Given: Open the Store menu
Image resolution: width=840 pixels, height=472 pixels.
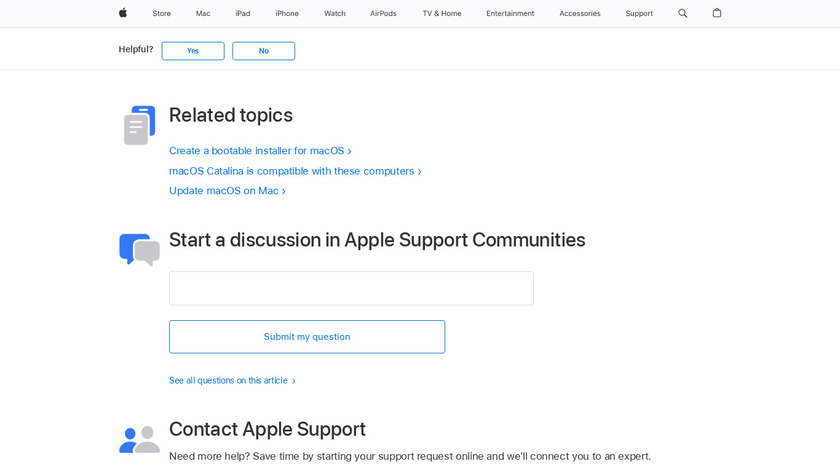Looking at the screenshot, I should [x=162, y=13].
